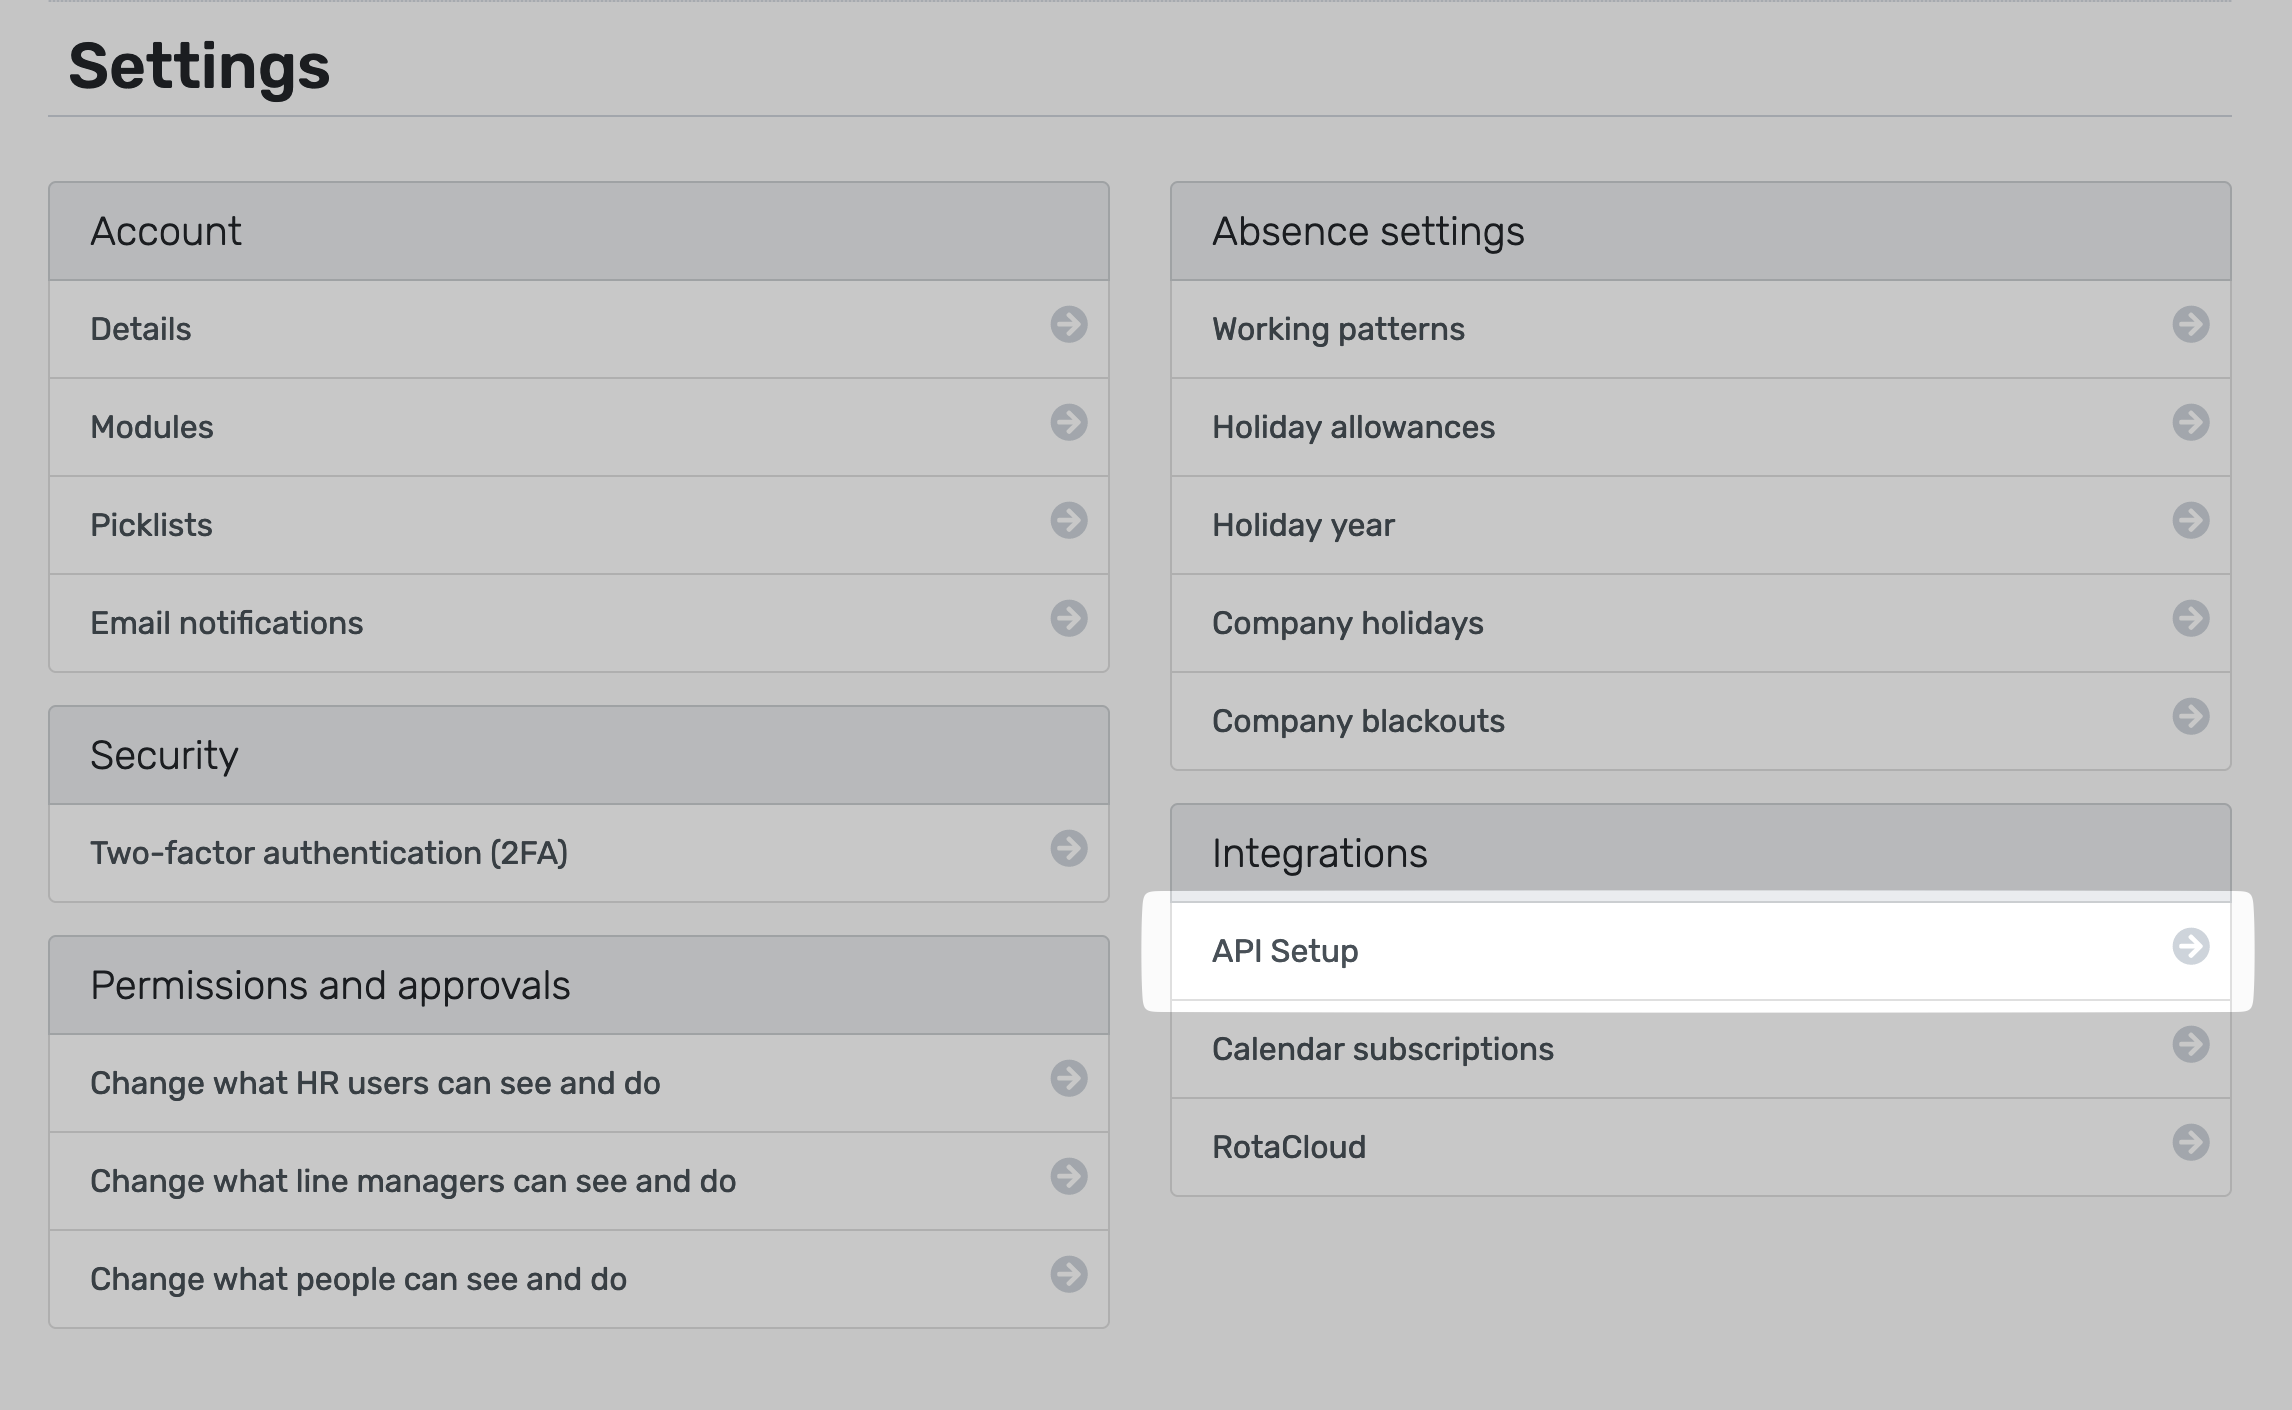Click the highlighted API Setup arrow icon
The height and width of the screenshot is (1410, 2292).
[x=2190, y=947]
